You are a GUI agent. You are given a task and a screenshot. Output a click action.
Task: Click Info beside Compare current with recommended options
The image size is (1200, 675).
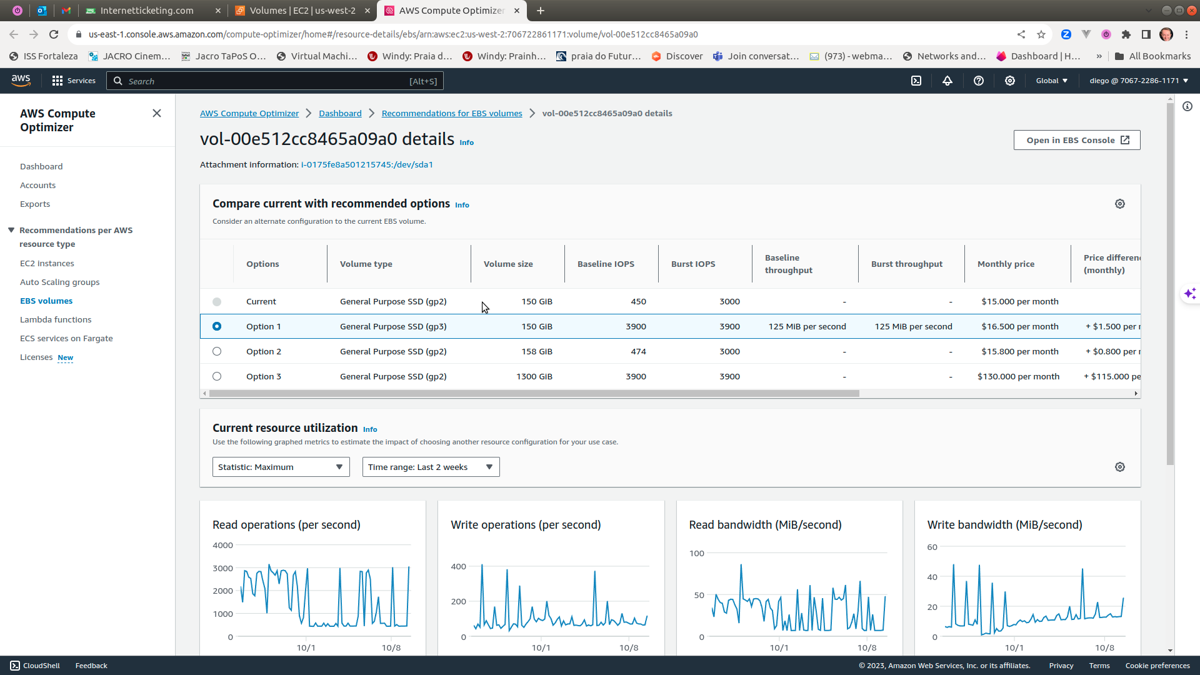coord(462,205)
